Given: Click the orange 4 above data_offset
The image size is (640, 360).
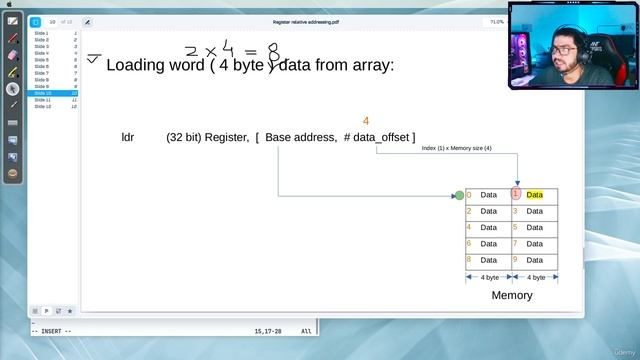Looking at the screenshot, I should point(366,121).
